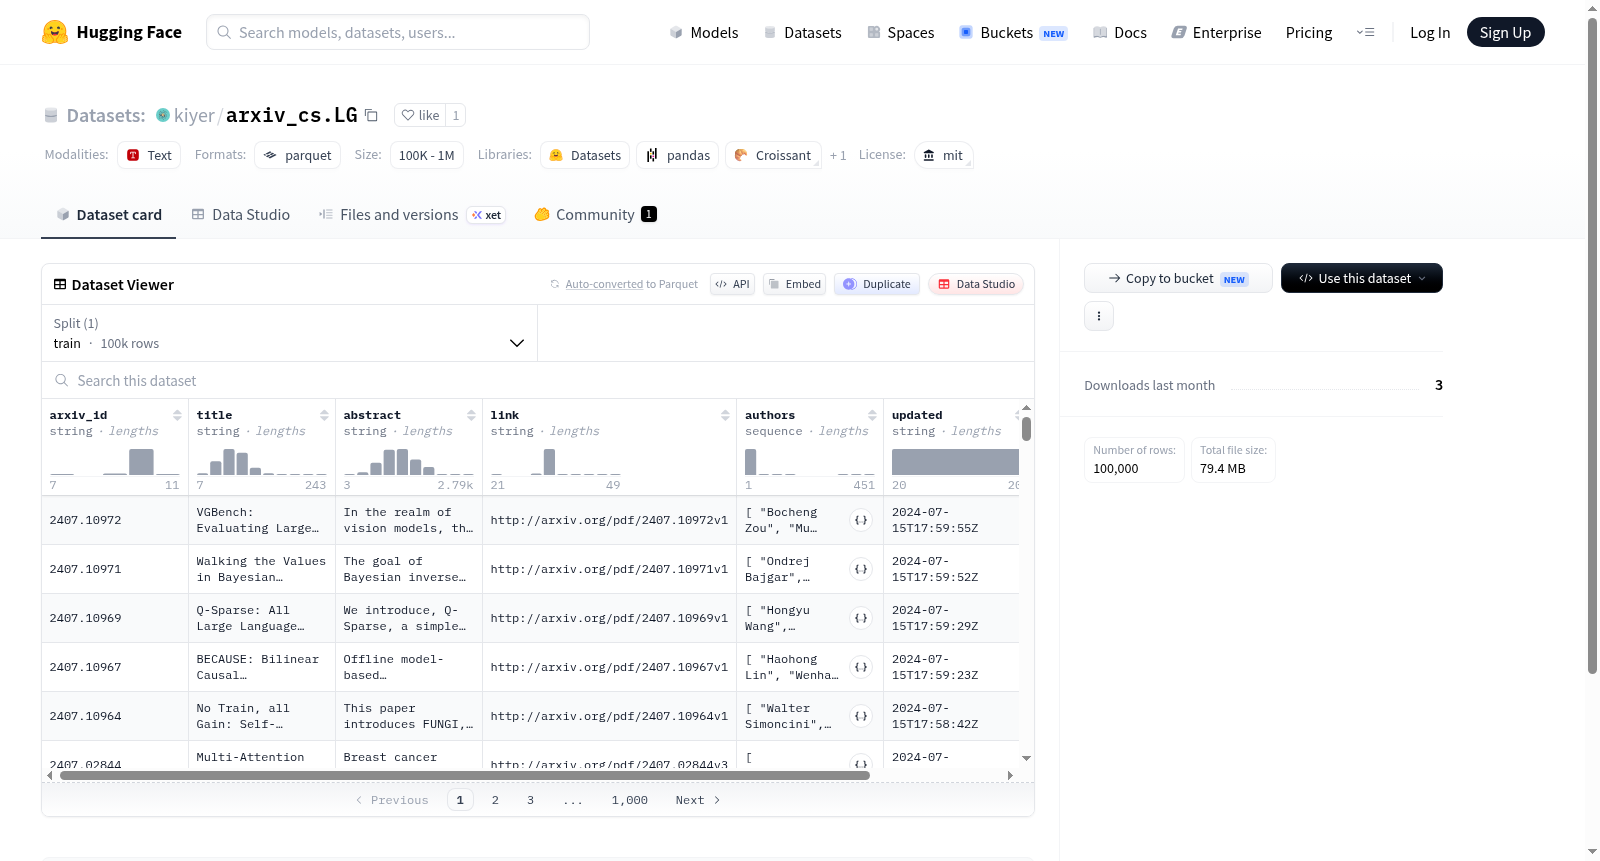Open the Hugging Face logo home link
Screen dimensions: 1600x861
[112, 32]
